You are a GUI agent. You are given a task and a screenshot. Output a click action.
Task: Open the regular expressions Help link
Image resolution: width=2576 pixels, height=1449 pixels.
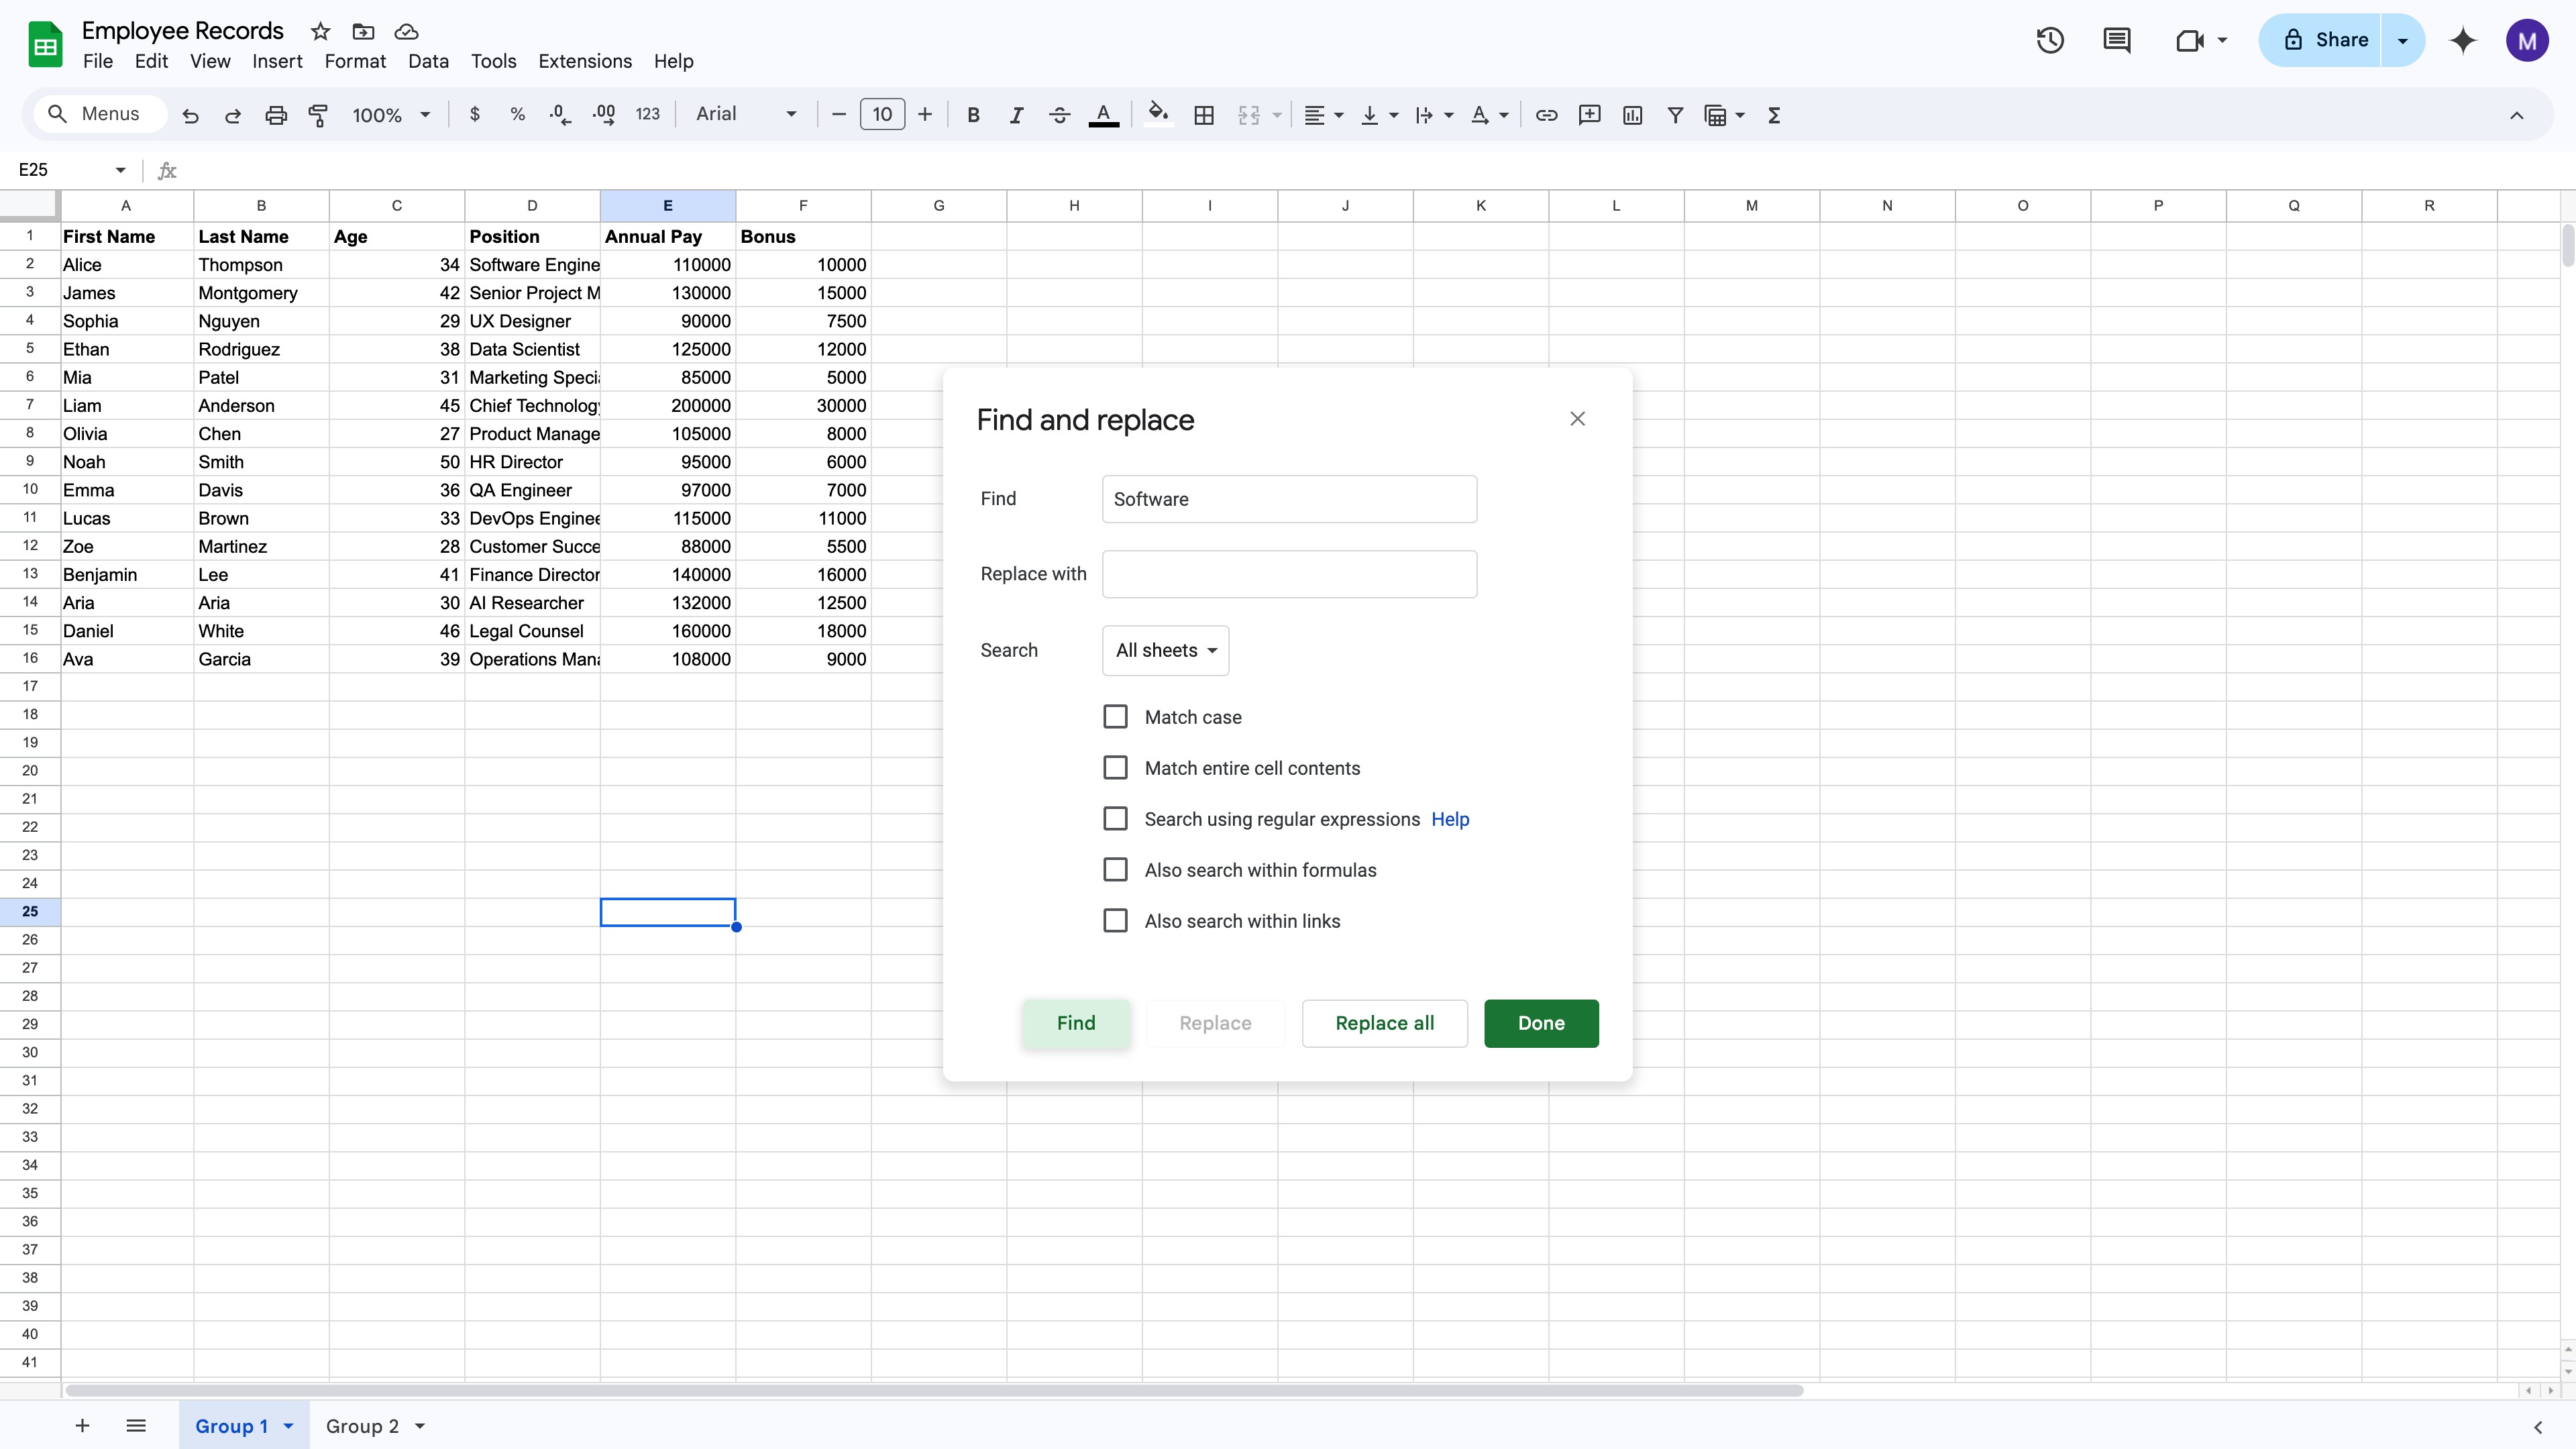click(x=1450, y=819)
